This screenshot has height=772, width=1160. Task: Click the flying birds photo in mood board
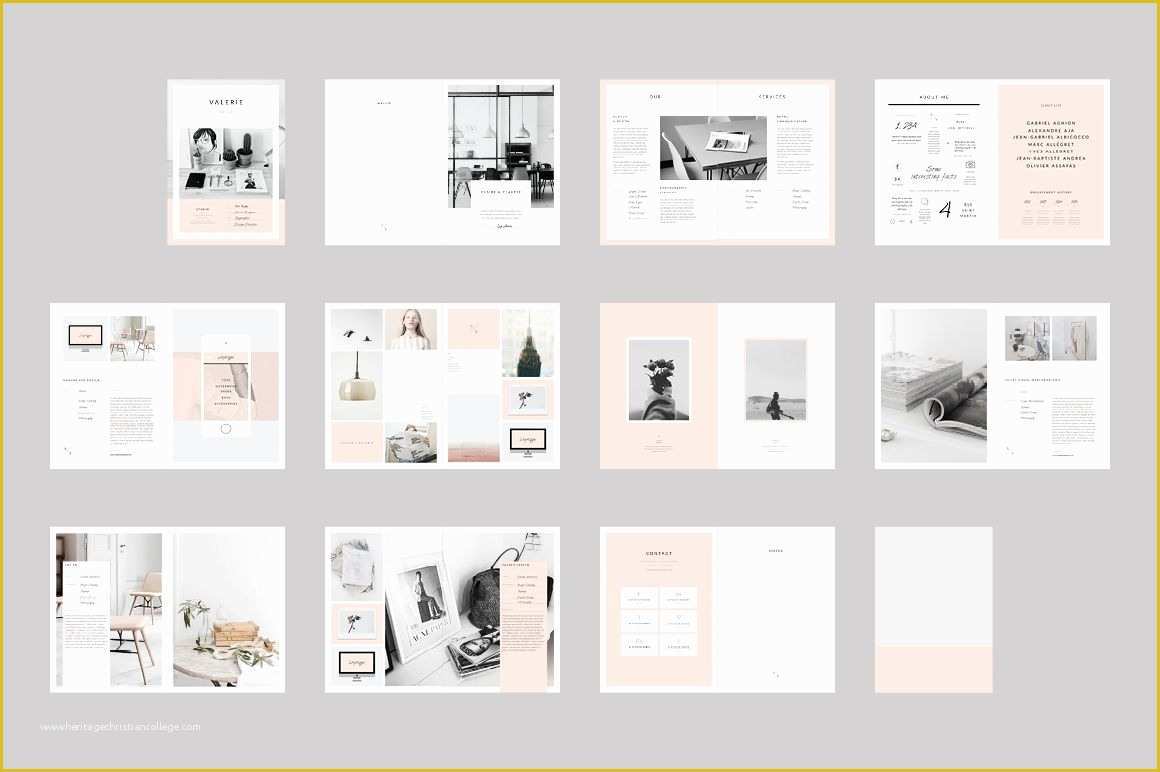pyautogui.click(x=357, y=329)
